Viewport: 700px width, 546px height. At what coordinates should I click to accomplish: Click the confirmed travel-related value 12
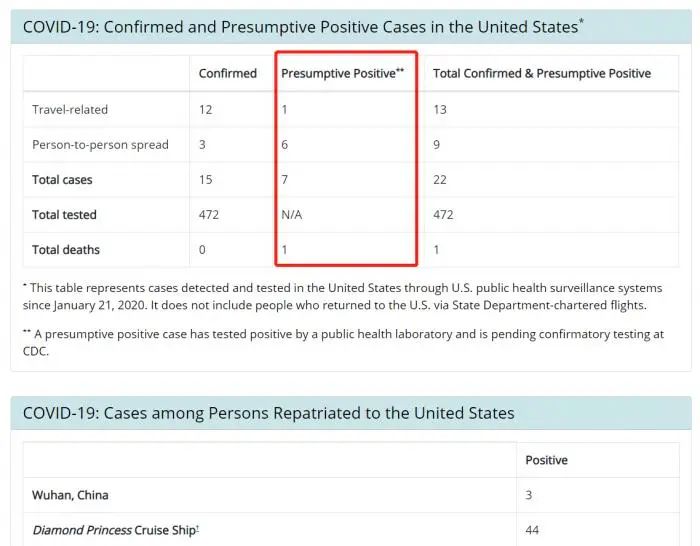click(205, 109)
